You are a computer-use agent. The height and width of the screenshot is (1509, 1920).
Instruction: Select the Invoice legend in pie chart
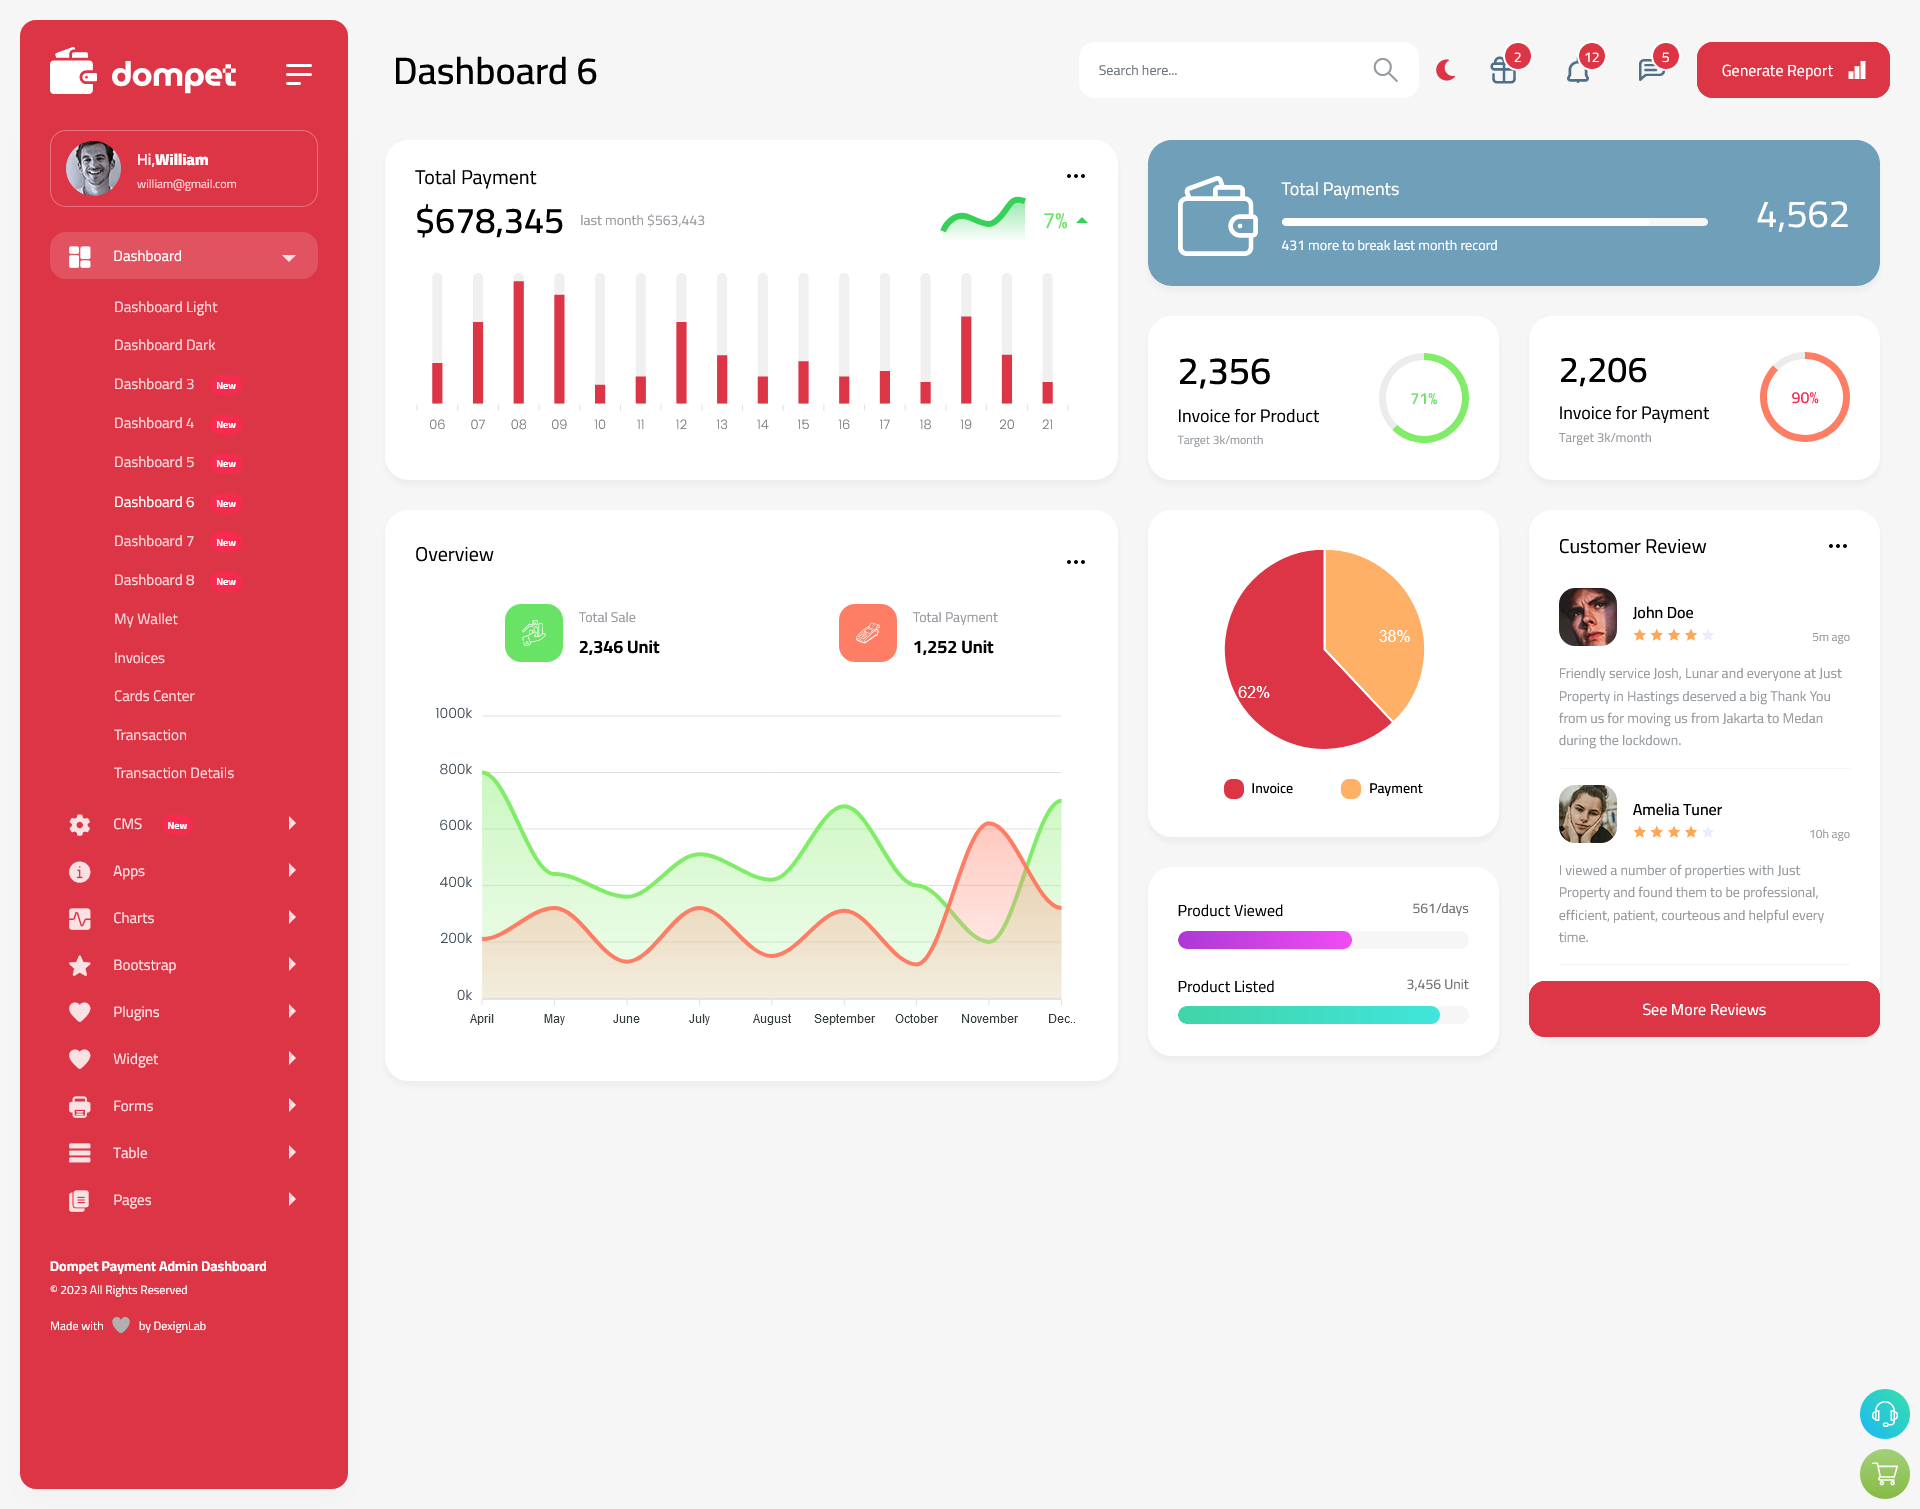tap(1256, 787)
